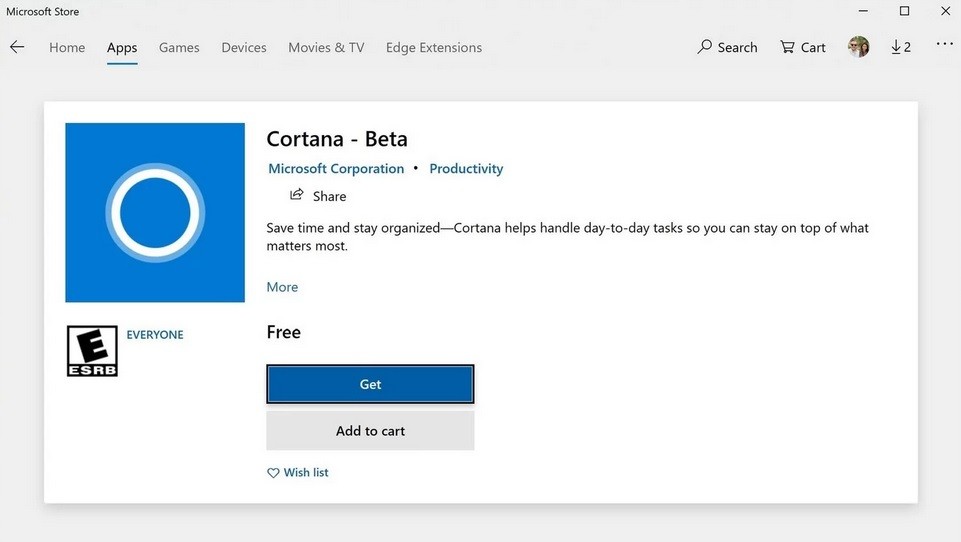This screenshot has width=961, height=542.
Task: Click the user profile avatar
Action: click(858, 47)
